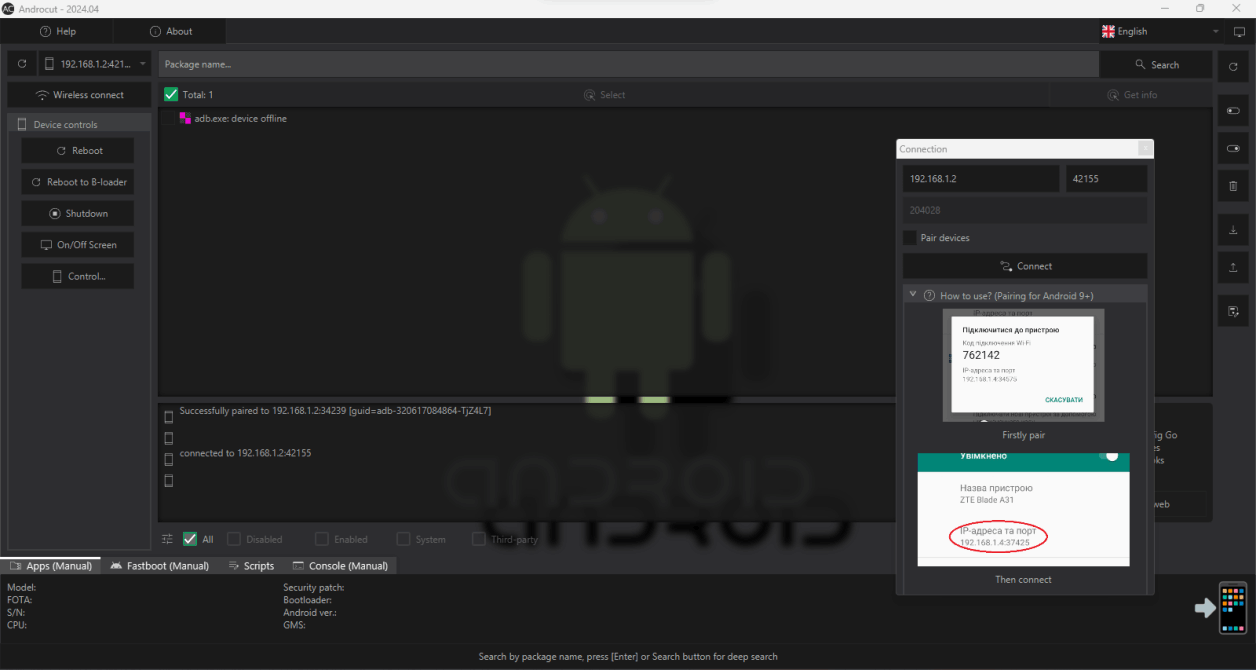Toggle the All packages checkbox
The height and width of the screenshot is (670, 1256).
[190, 538]
